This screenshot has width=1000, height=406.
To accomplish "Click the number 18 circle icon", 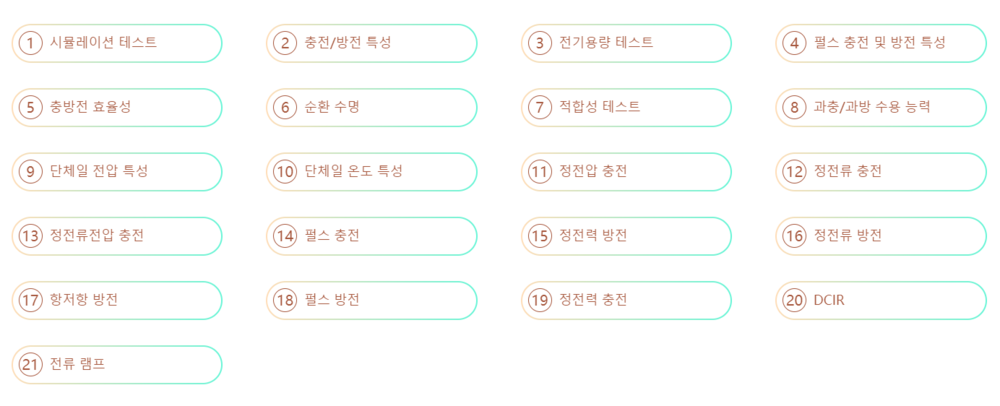I will tap(285, 300).
